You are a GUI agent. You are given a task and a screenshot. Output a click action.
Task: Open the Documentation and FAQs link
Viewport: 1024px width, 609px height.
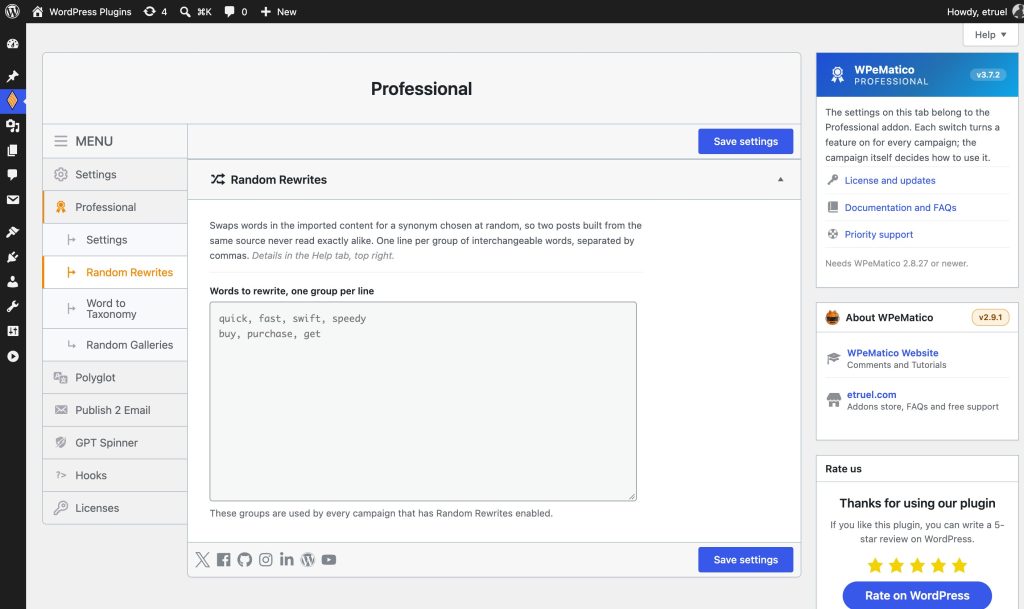[901, 208]
